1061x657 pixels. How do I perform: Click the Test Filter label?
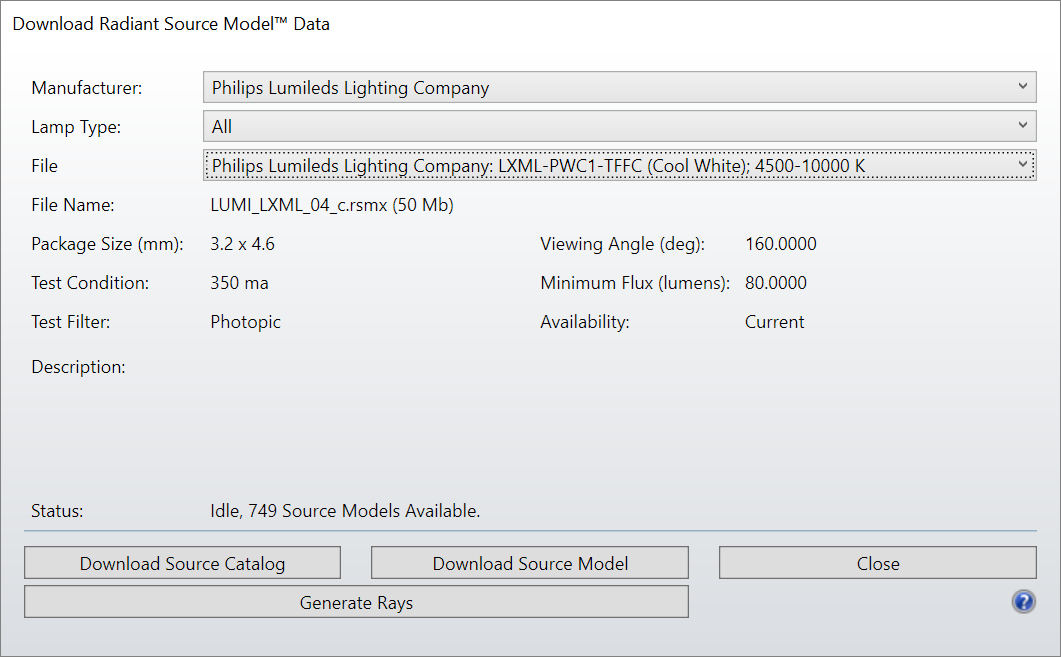point(70,322)
